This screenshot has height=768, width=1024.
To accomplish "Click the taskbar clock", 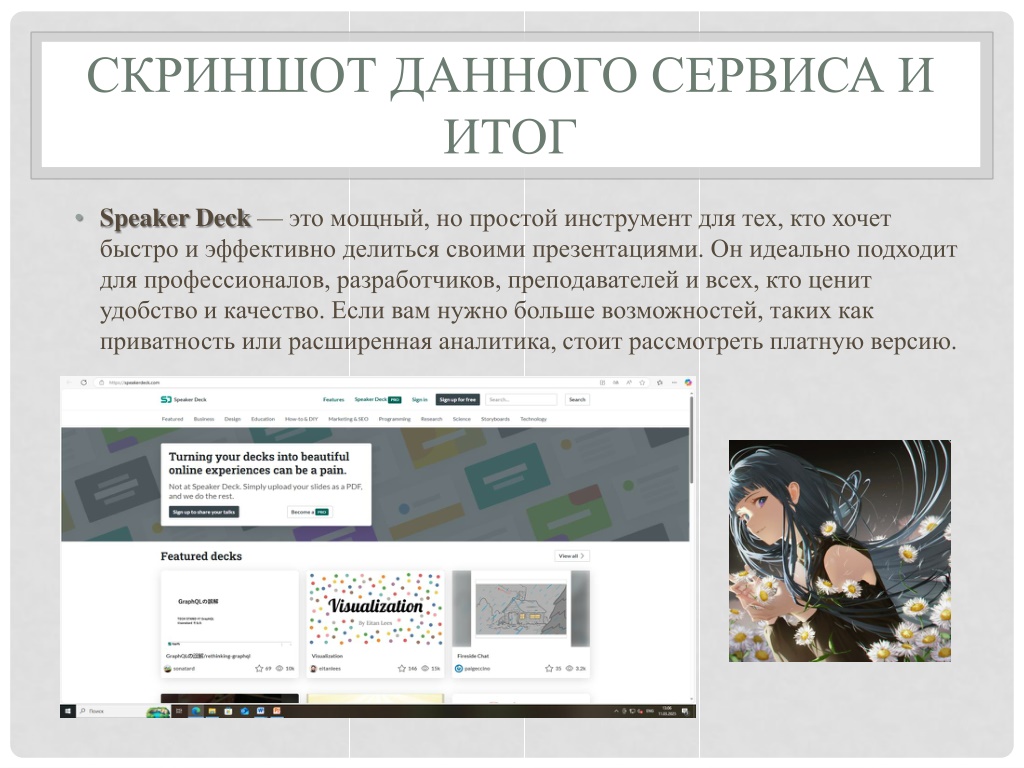I will tap(667, 711).
